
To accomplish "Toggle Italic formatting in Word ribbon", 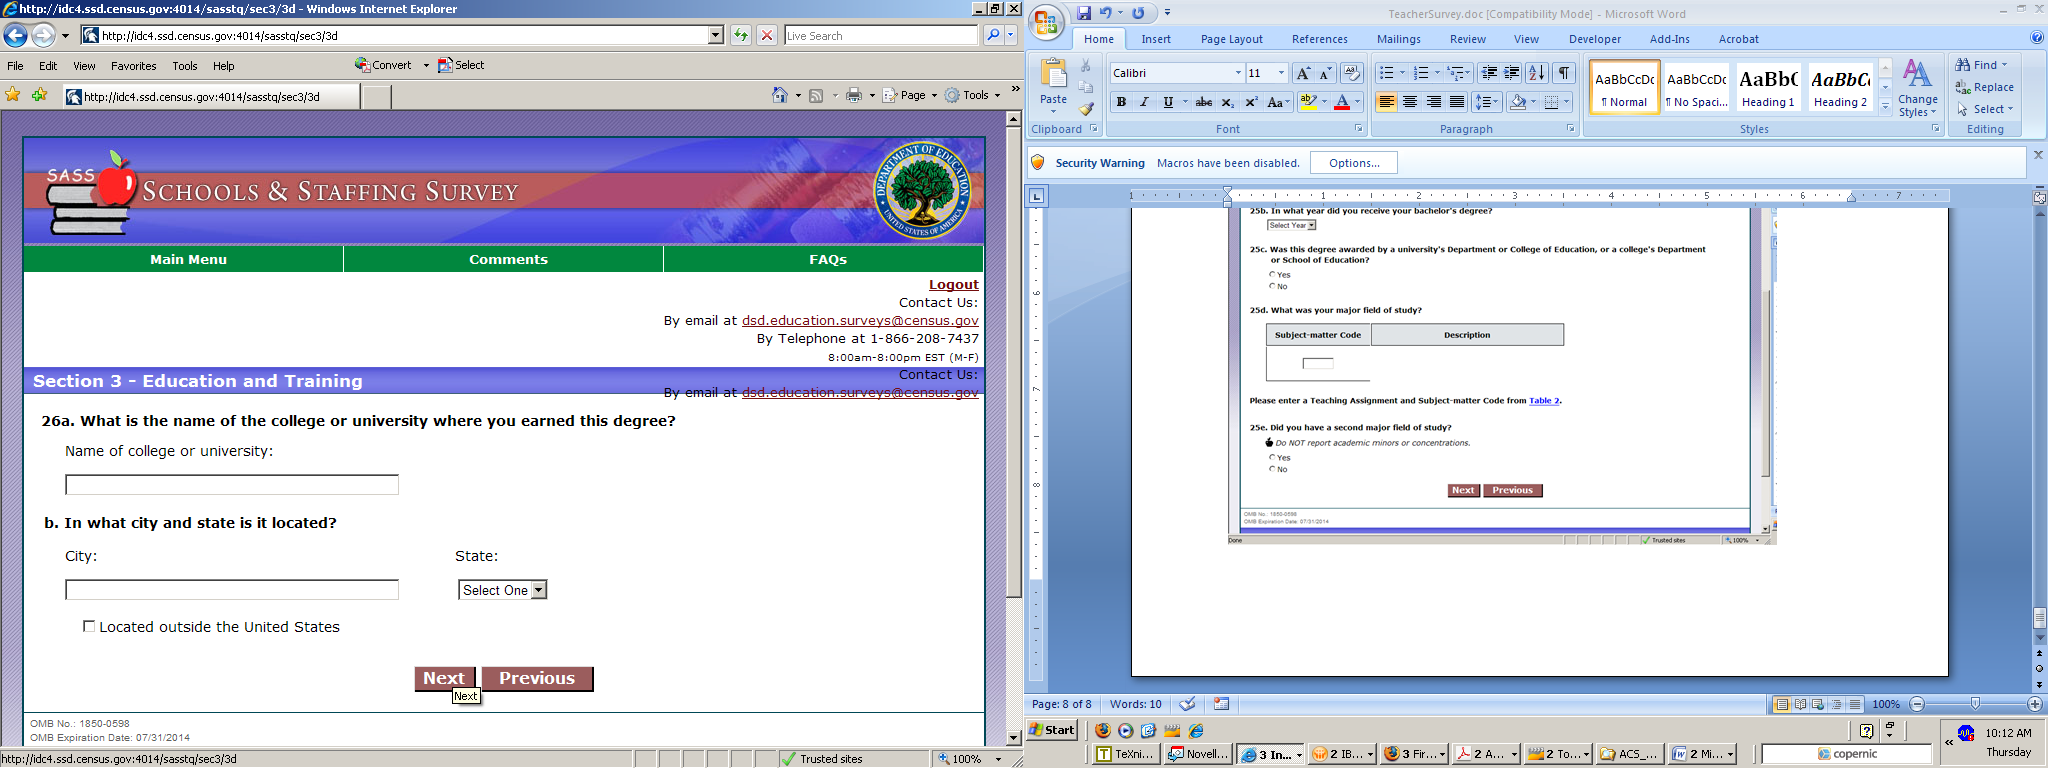I will pyautogui.click(x=1144, y=102).
